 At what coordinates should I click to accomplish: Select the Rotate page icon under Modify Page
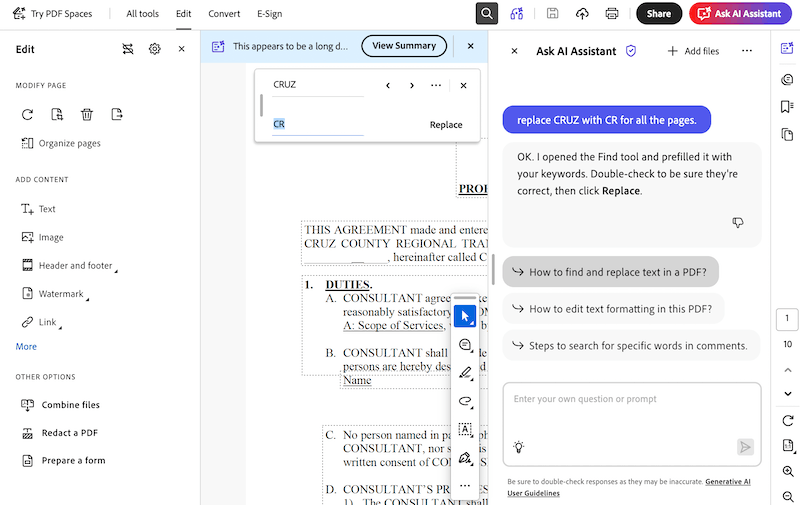28,114
